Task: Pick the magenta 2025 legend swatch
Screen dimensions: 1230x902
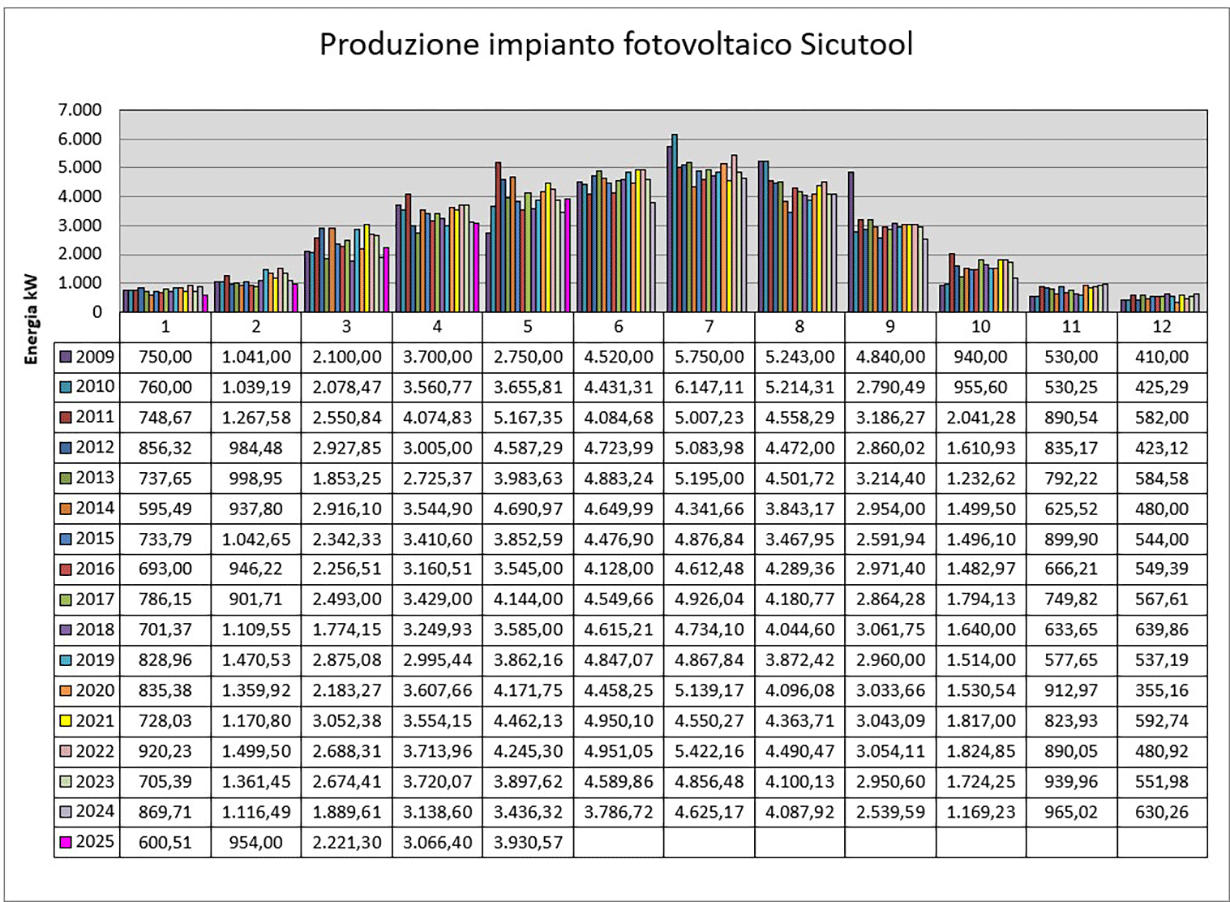Action: 65,843
